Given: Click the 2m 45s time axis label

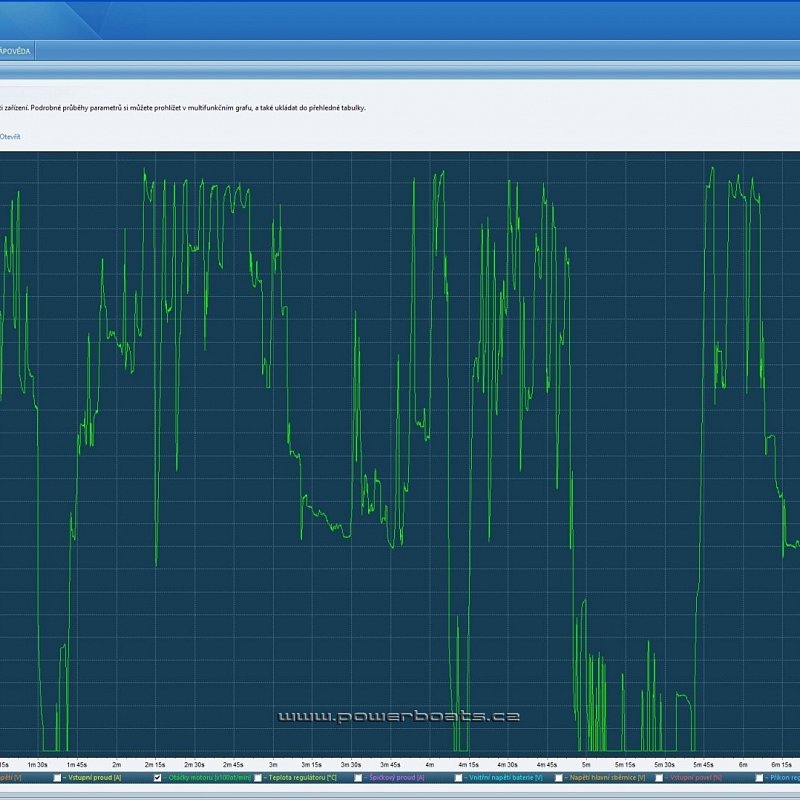Looking at the screenshot, I should point(233,763).
